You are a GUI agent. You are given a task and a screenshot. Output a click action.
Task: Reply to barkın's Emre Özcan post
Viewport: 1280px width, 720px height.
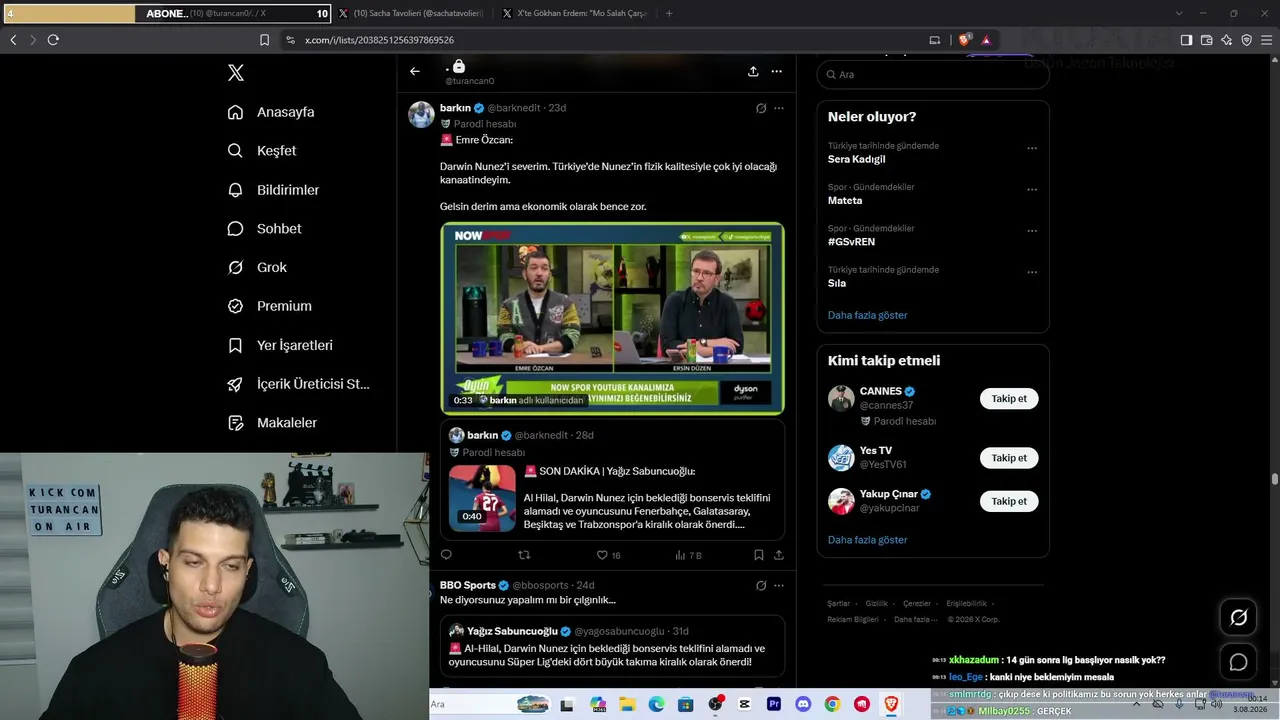pyautogui.click(x=446, y=555)
